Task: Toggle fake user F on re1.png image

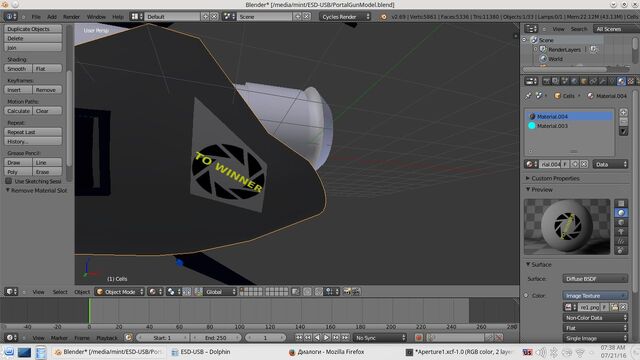Action: (x=604, y=307)
